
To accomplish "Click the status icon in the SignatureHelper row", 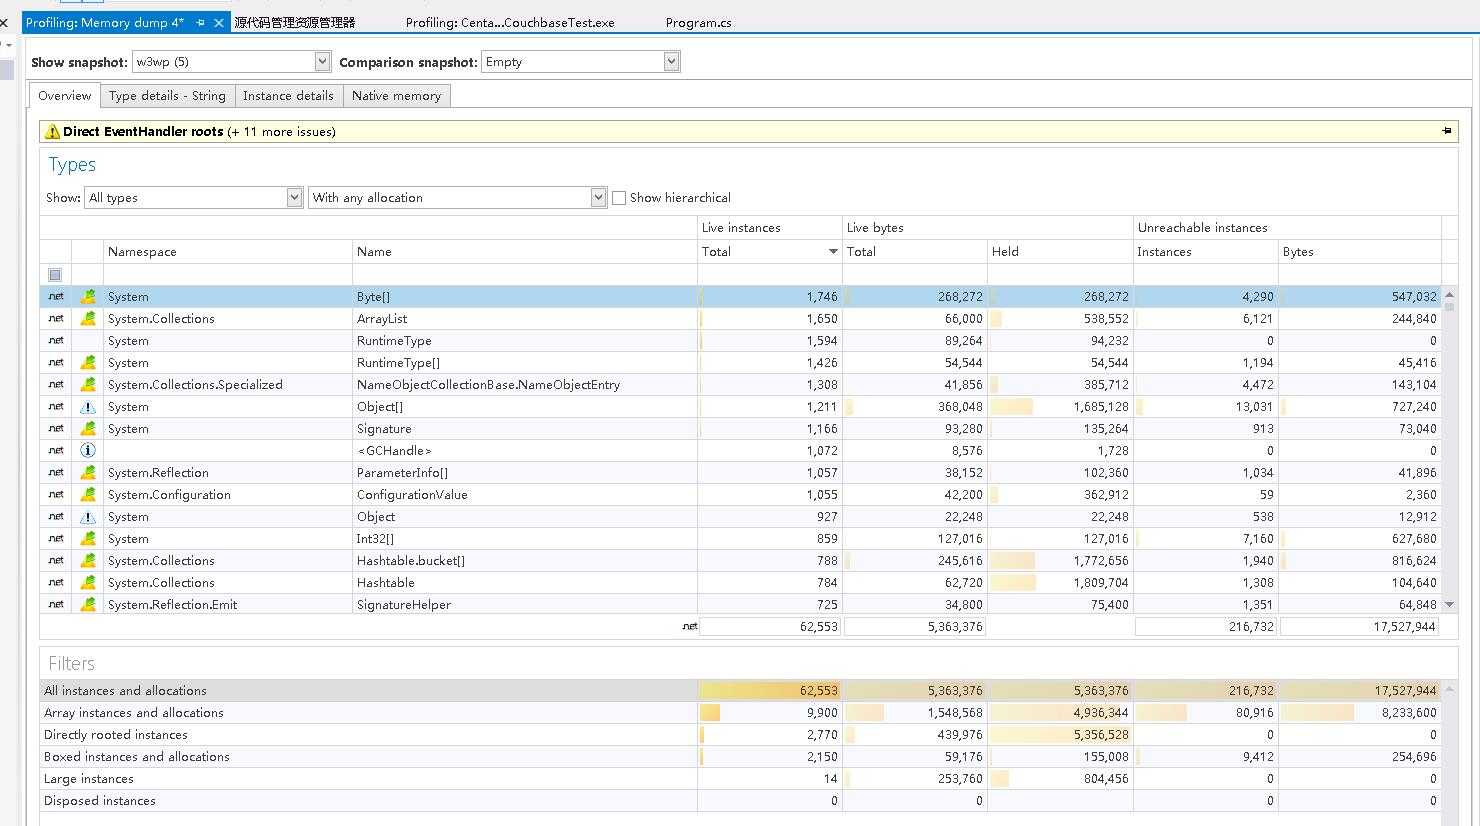I will (88, 605).
